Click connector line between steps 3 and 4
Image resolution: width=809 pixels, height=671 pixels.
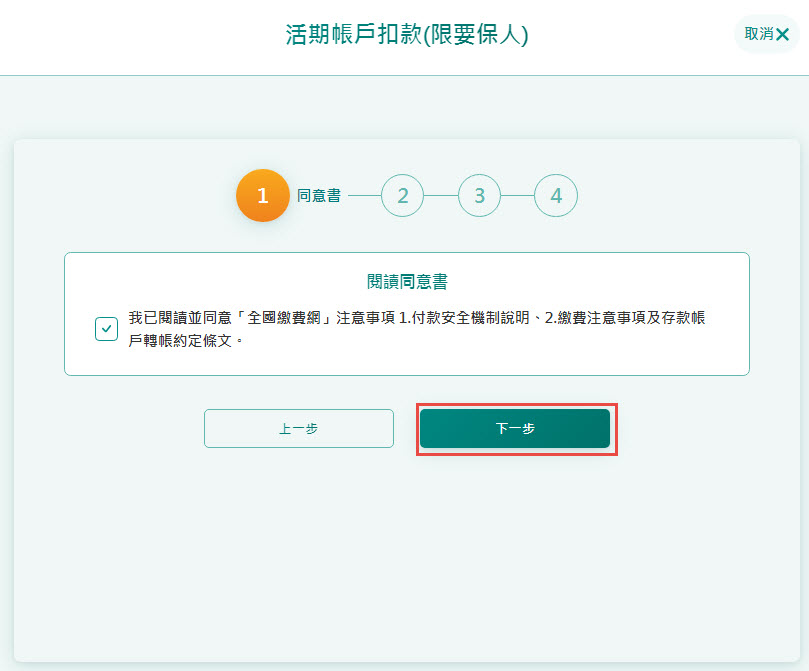point(517,195)
